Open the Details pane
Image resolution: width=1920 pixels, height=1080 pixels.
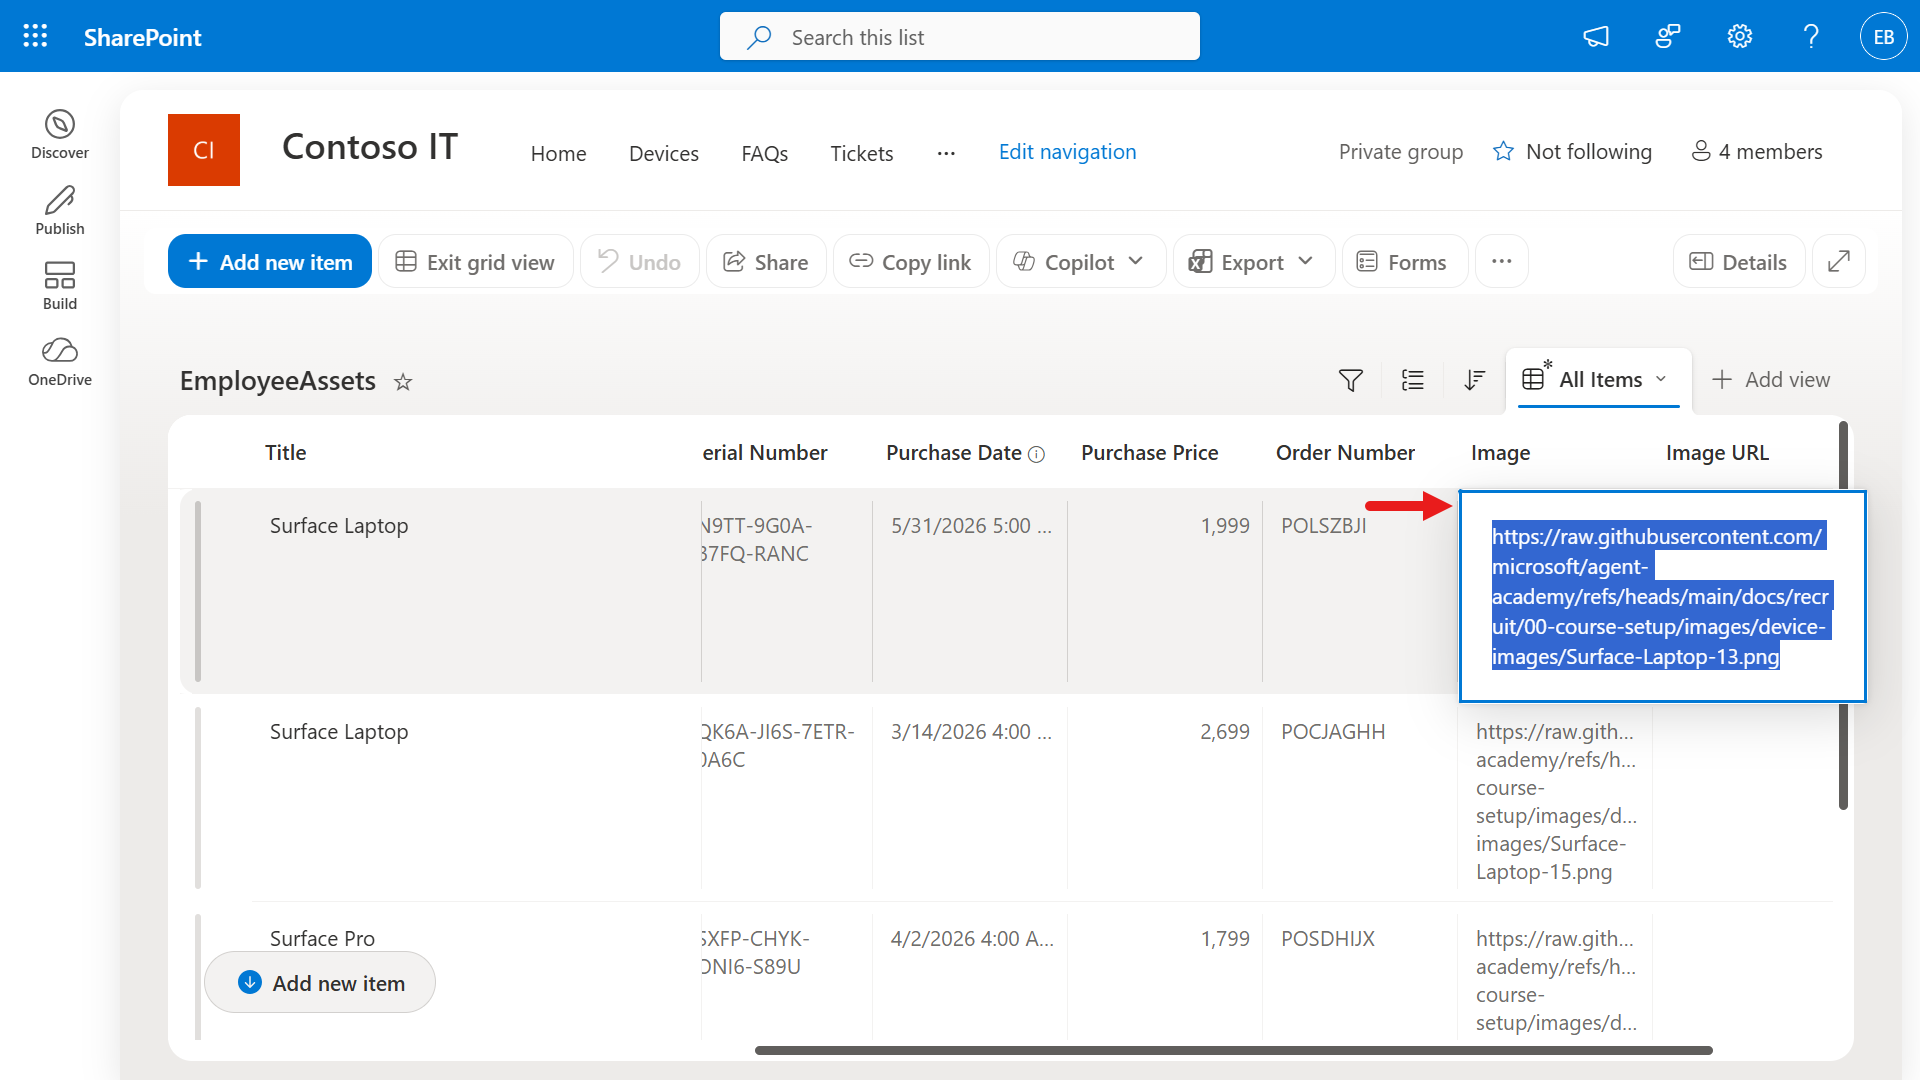1739,262
